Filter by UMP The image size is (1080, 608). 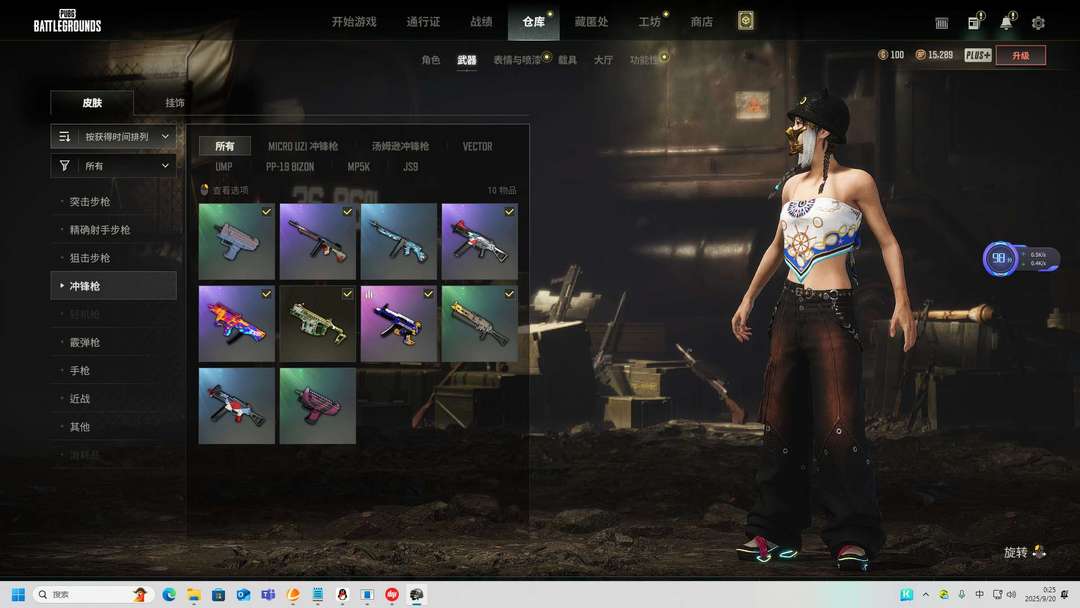(x=224, y=167)
